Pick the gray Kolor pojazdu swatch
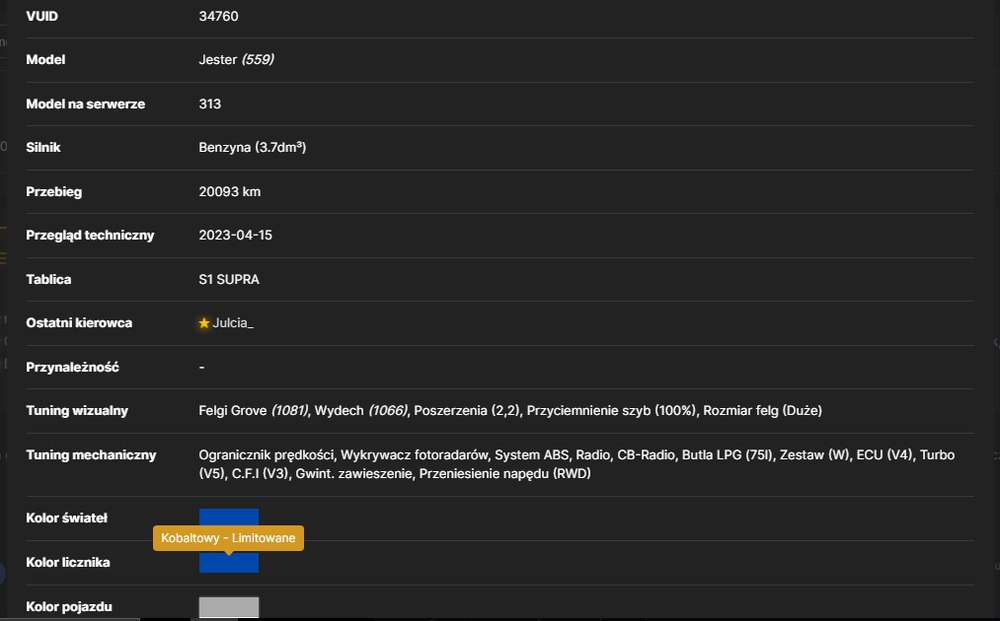The width and height of the screenshot is (1000, 621). (228, 607)
